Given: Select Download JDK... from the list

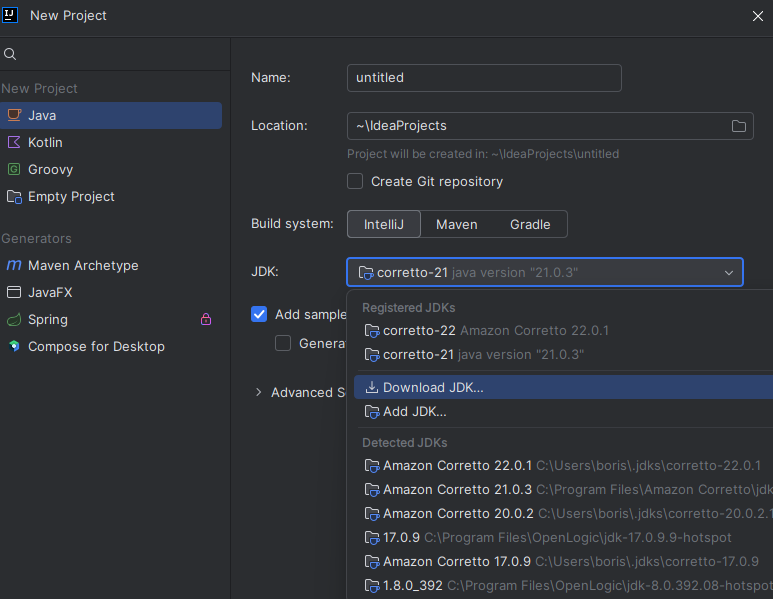Looking at the screenshot, I should click(x=433, y=388).
